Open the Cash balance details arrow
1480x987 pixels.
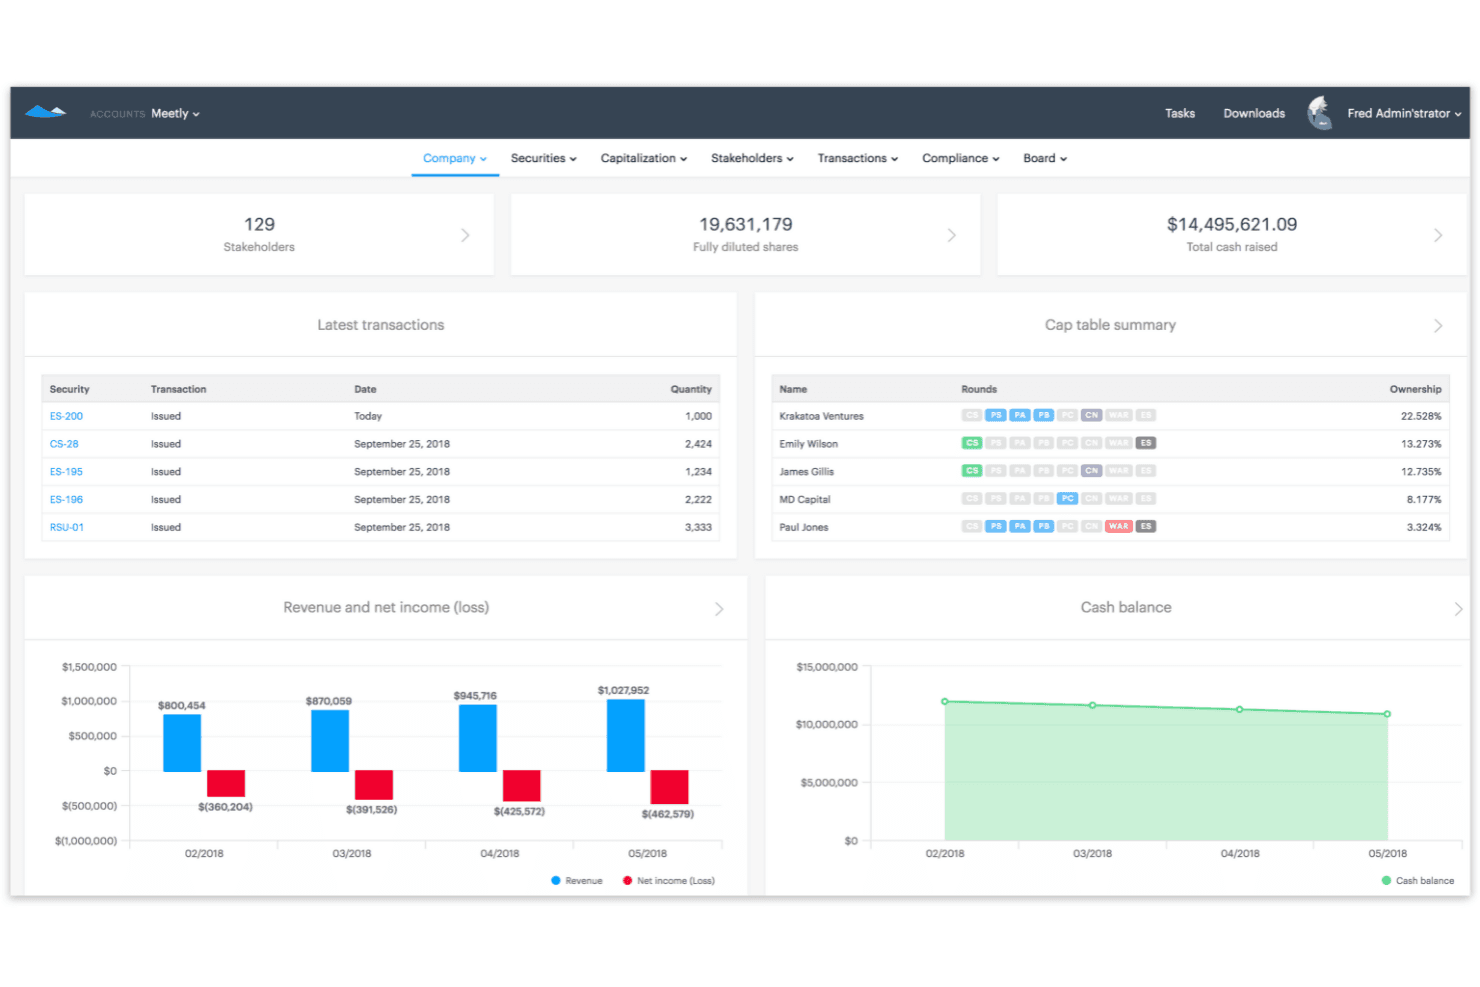point(1458,608)
